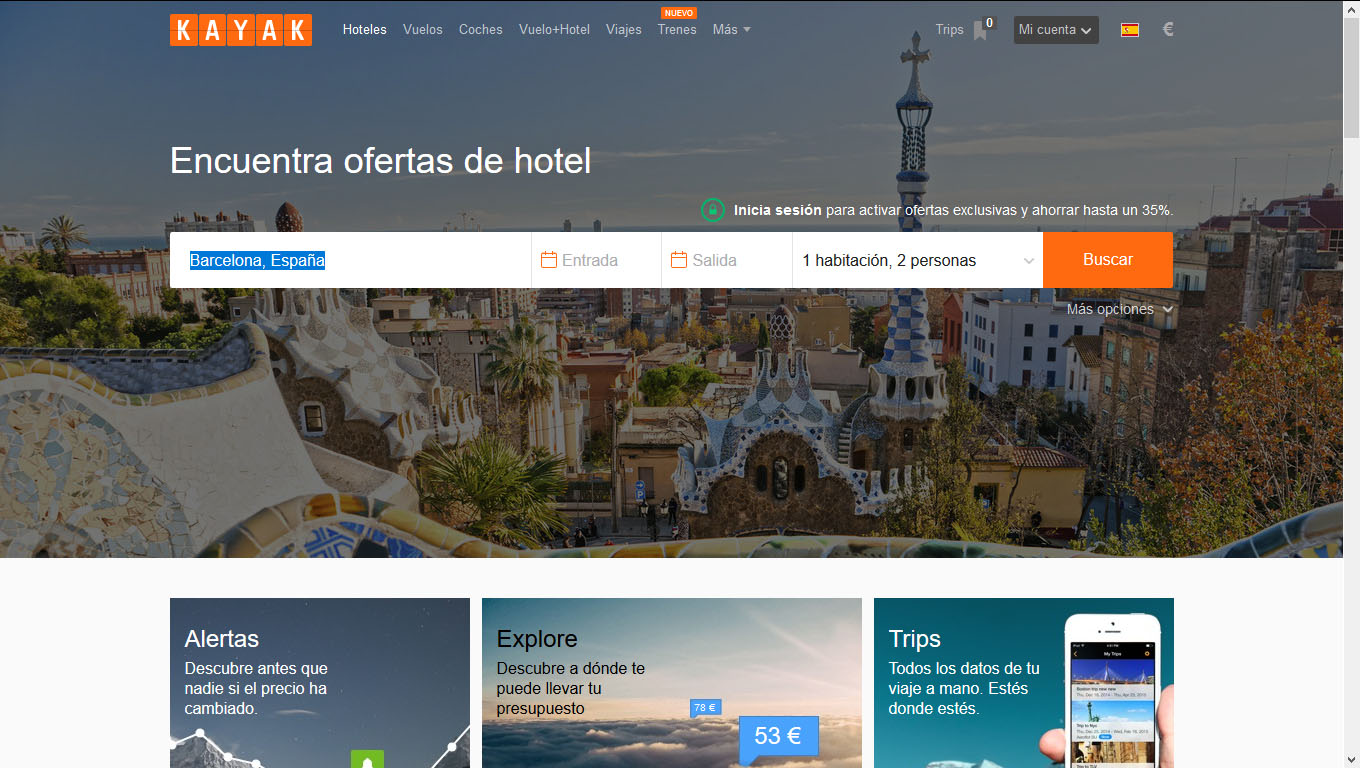Open the Más menu in navigation
The image size is (1360, 768).
(x=731, y=30)
